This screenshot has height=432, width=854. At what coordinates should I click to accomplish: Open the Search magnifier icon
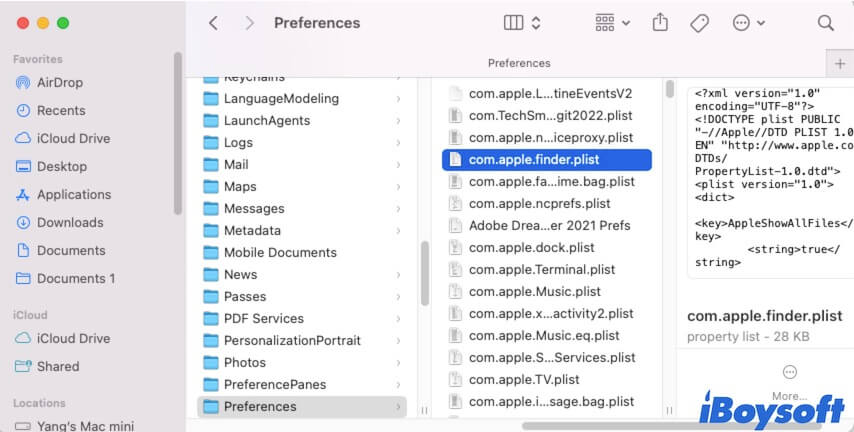(x=825, y=22)
